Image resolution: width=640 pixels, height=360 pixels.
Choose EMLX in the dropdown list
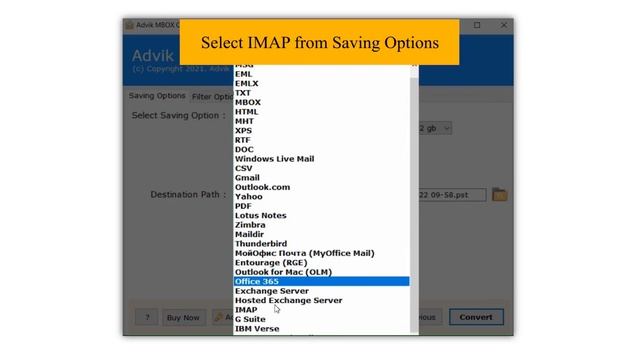point(322,84)
